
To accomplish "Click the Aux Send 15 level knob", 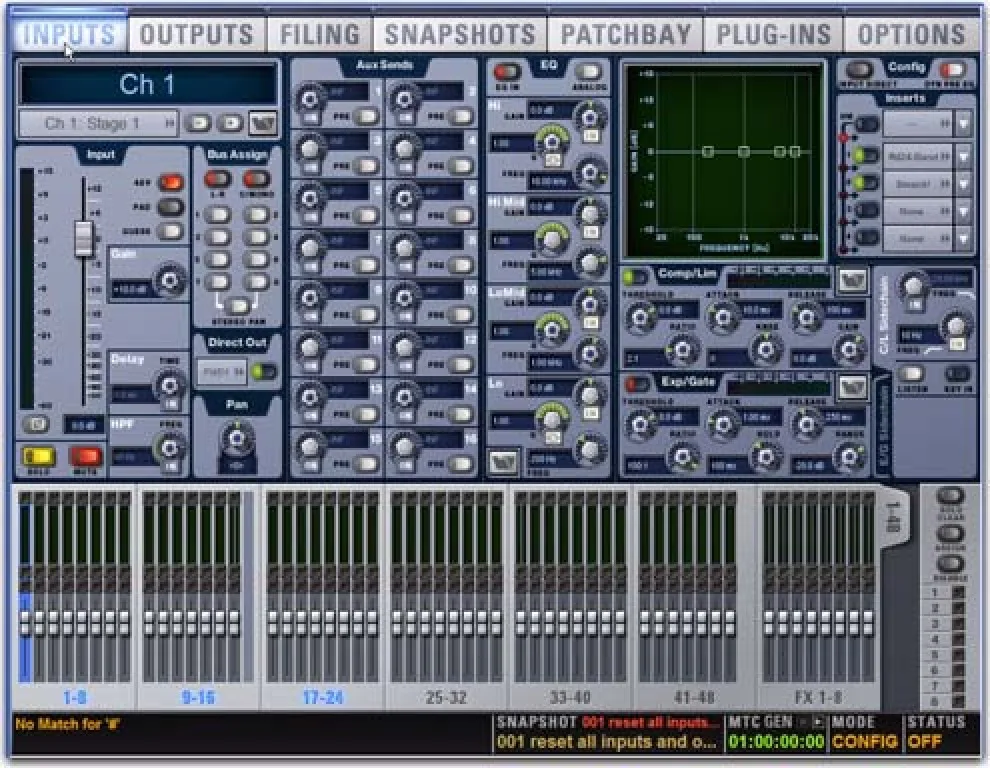I will [x=309, y=447].
